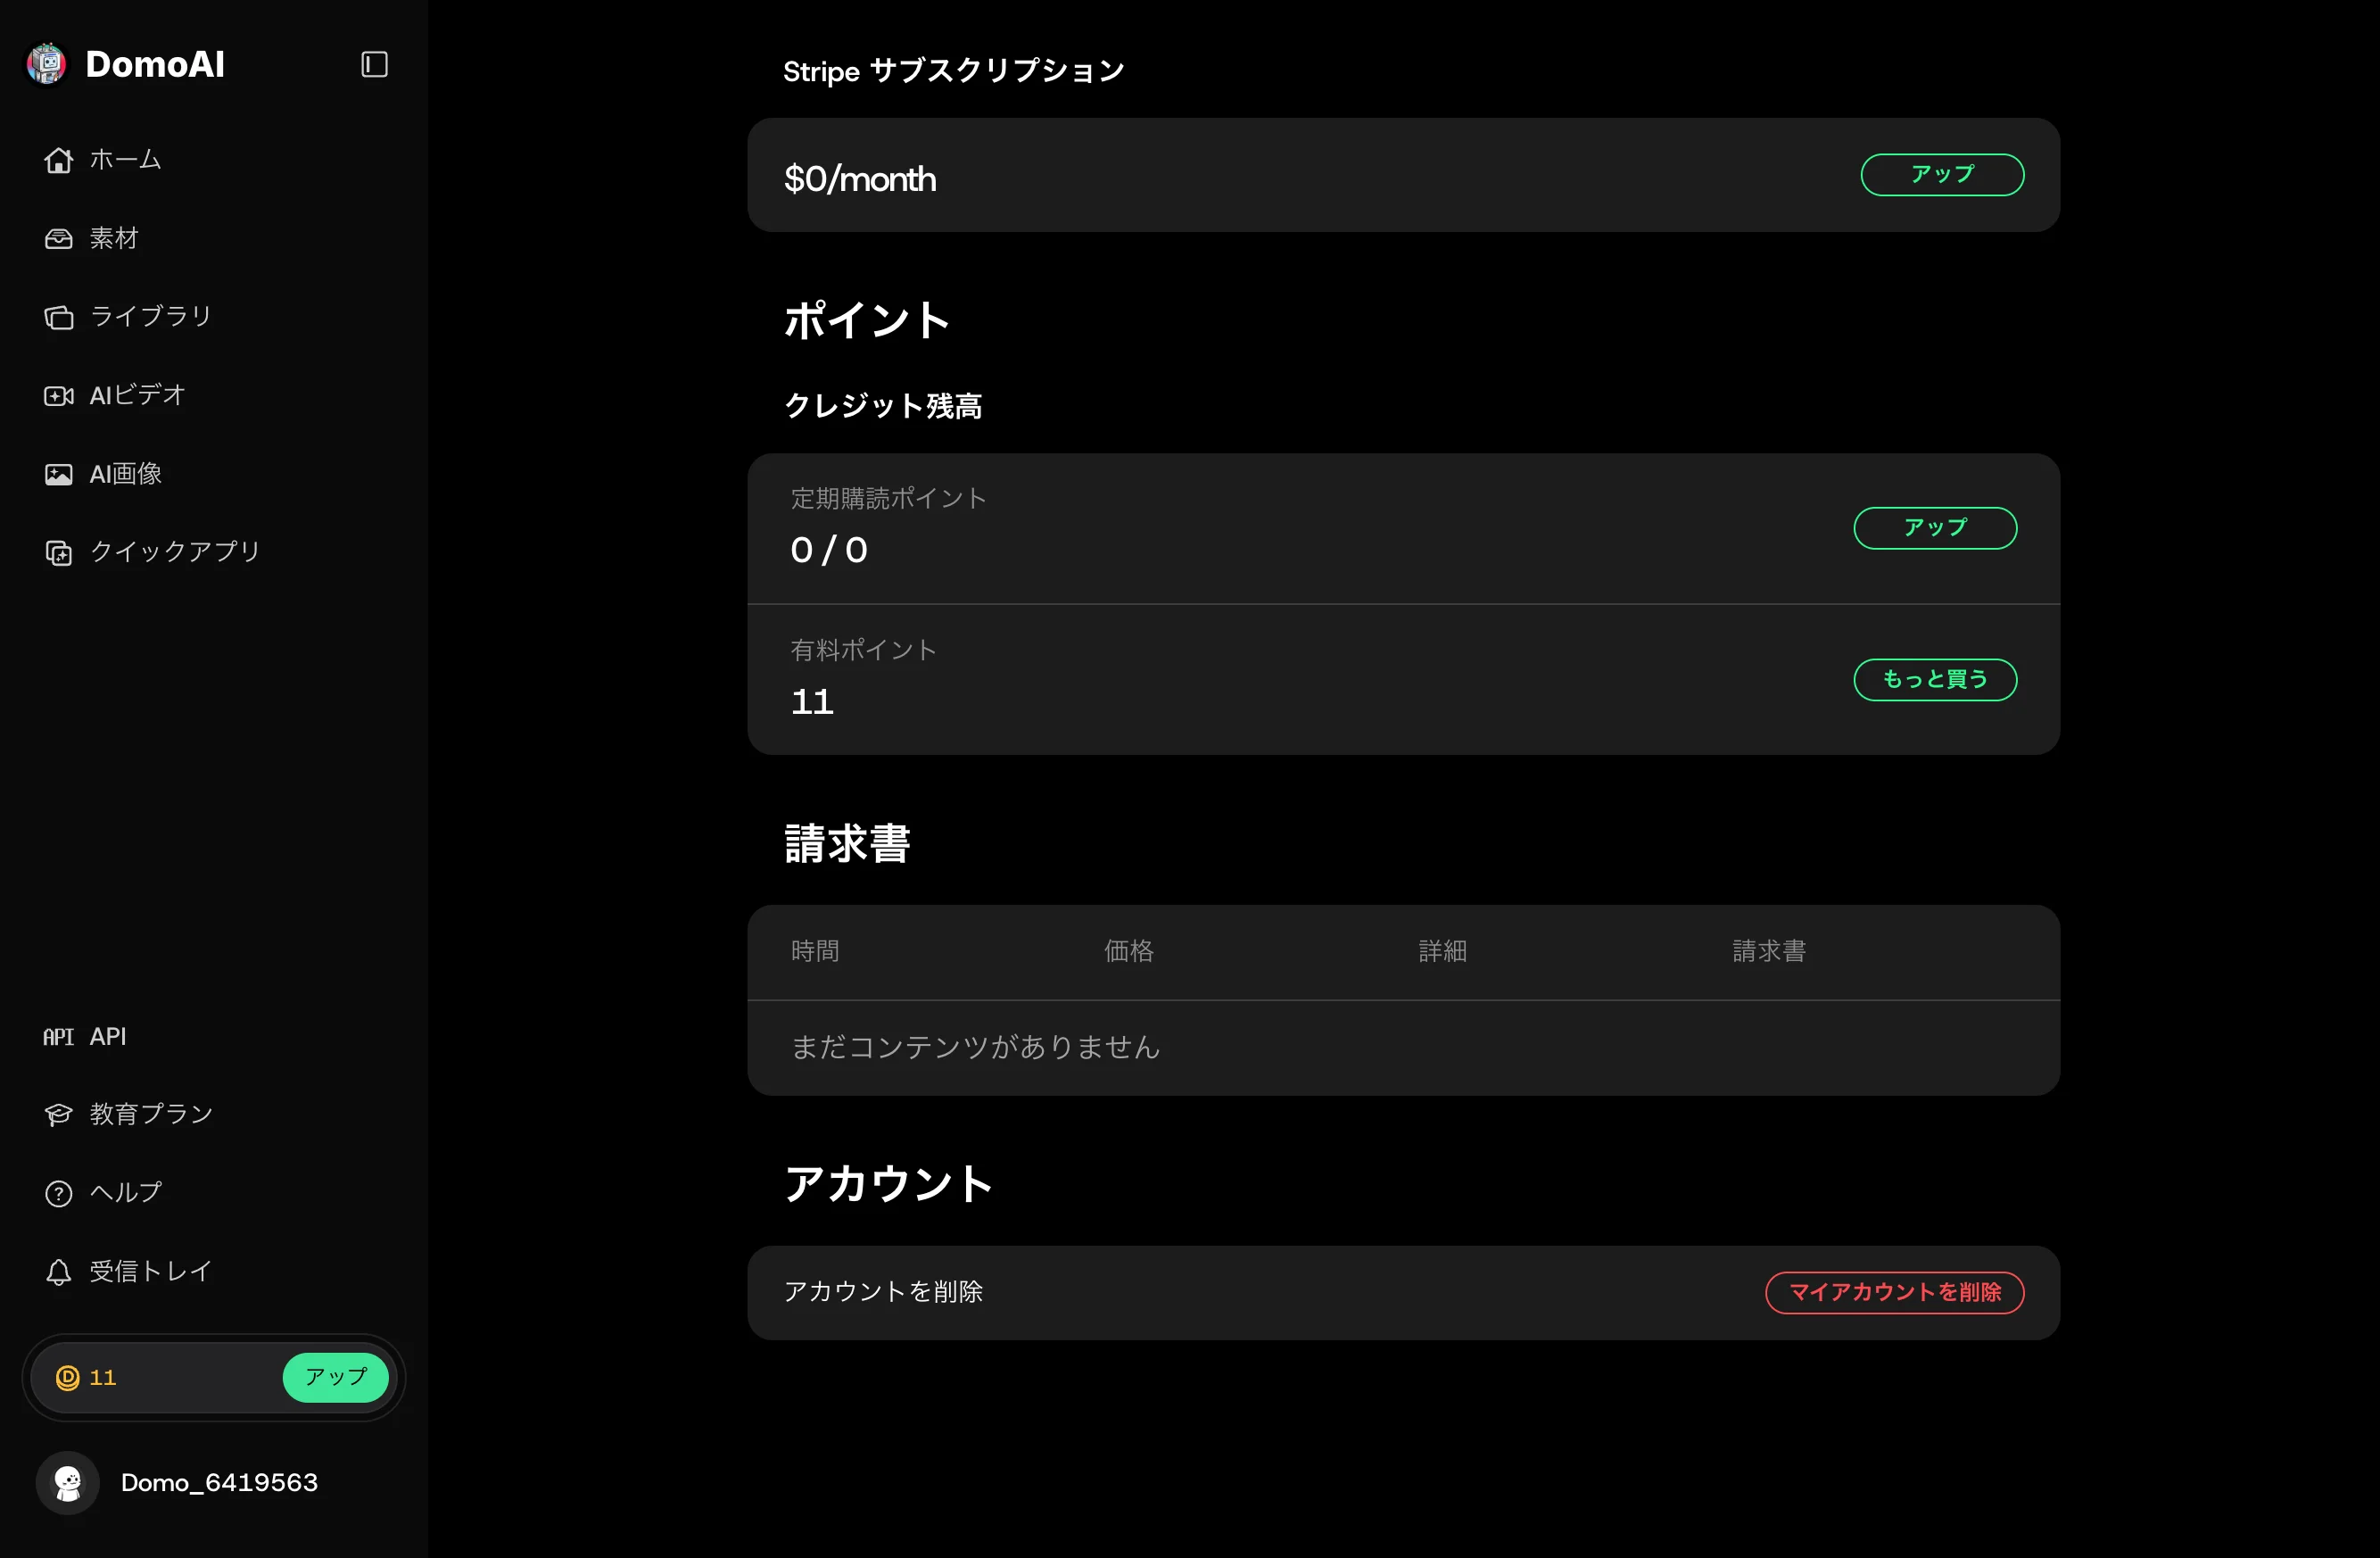Click the inbox tray icon beside 素材
The width and height of the screenshot is (2380, 1558).
[59, 239]
